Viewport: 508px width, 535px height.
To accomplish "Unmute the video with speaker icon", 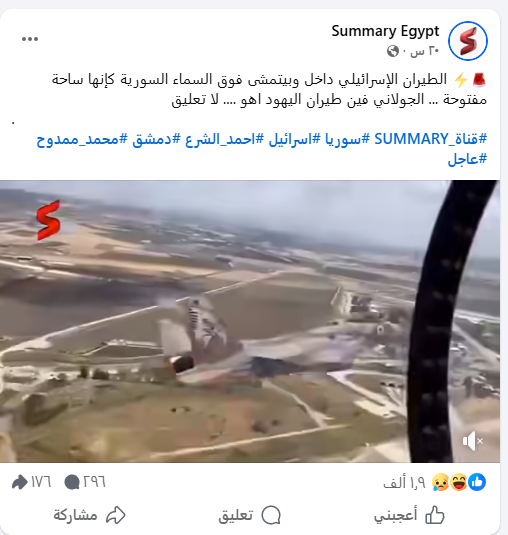I will (x=473, y=441).
